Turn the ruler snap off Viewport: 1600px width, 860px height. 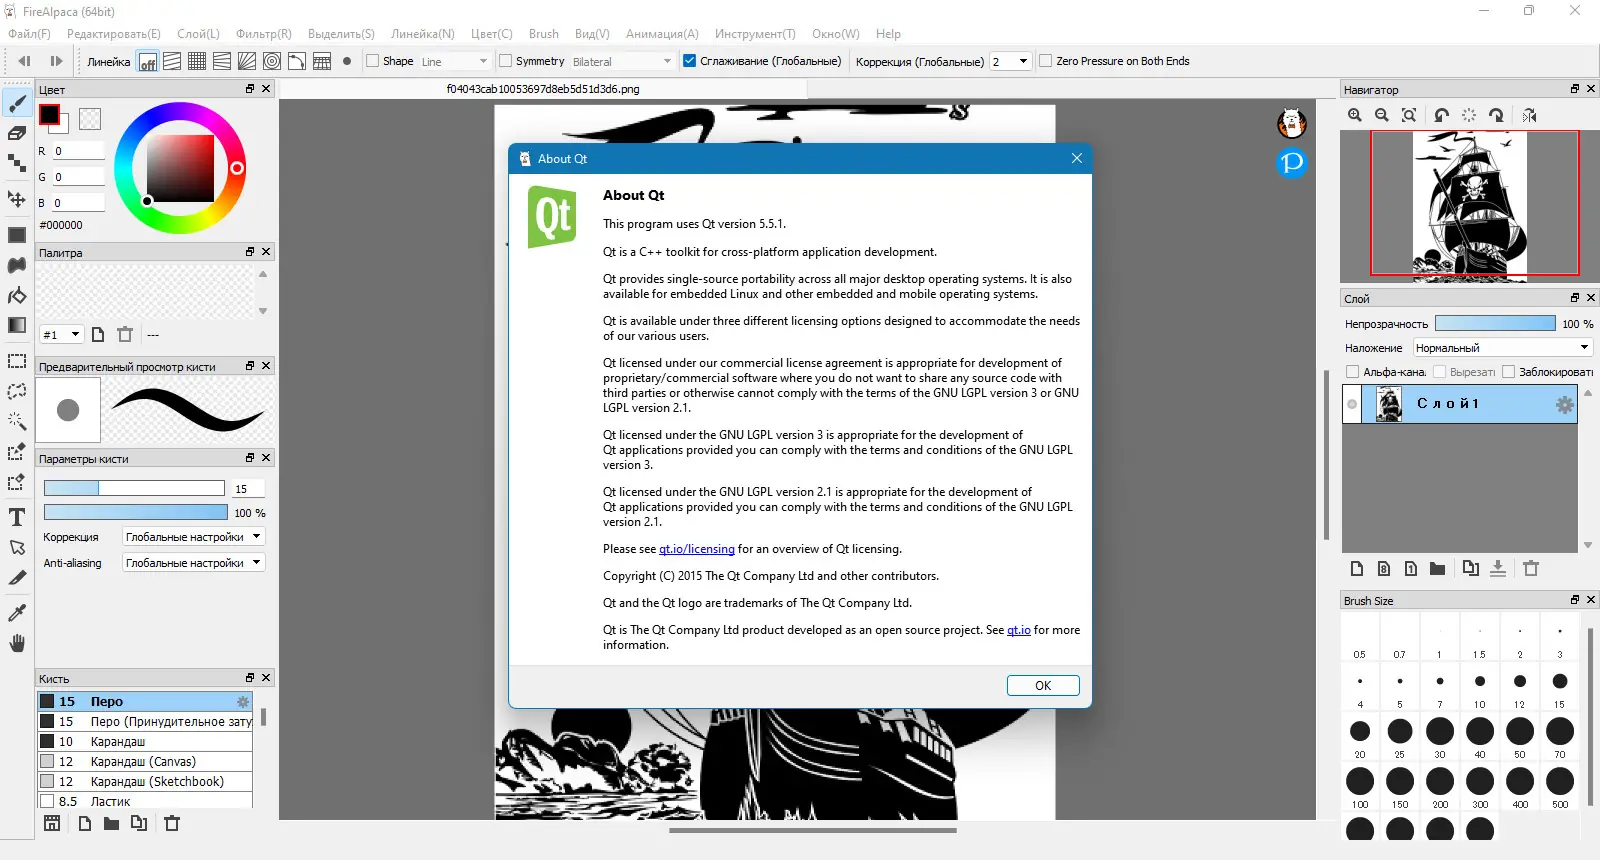[x=147, y=61]
